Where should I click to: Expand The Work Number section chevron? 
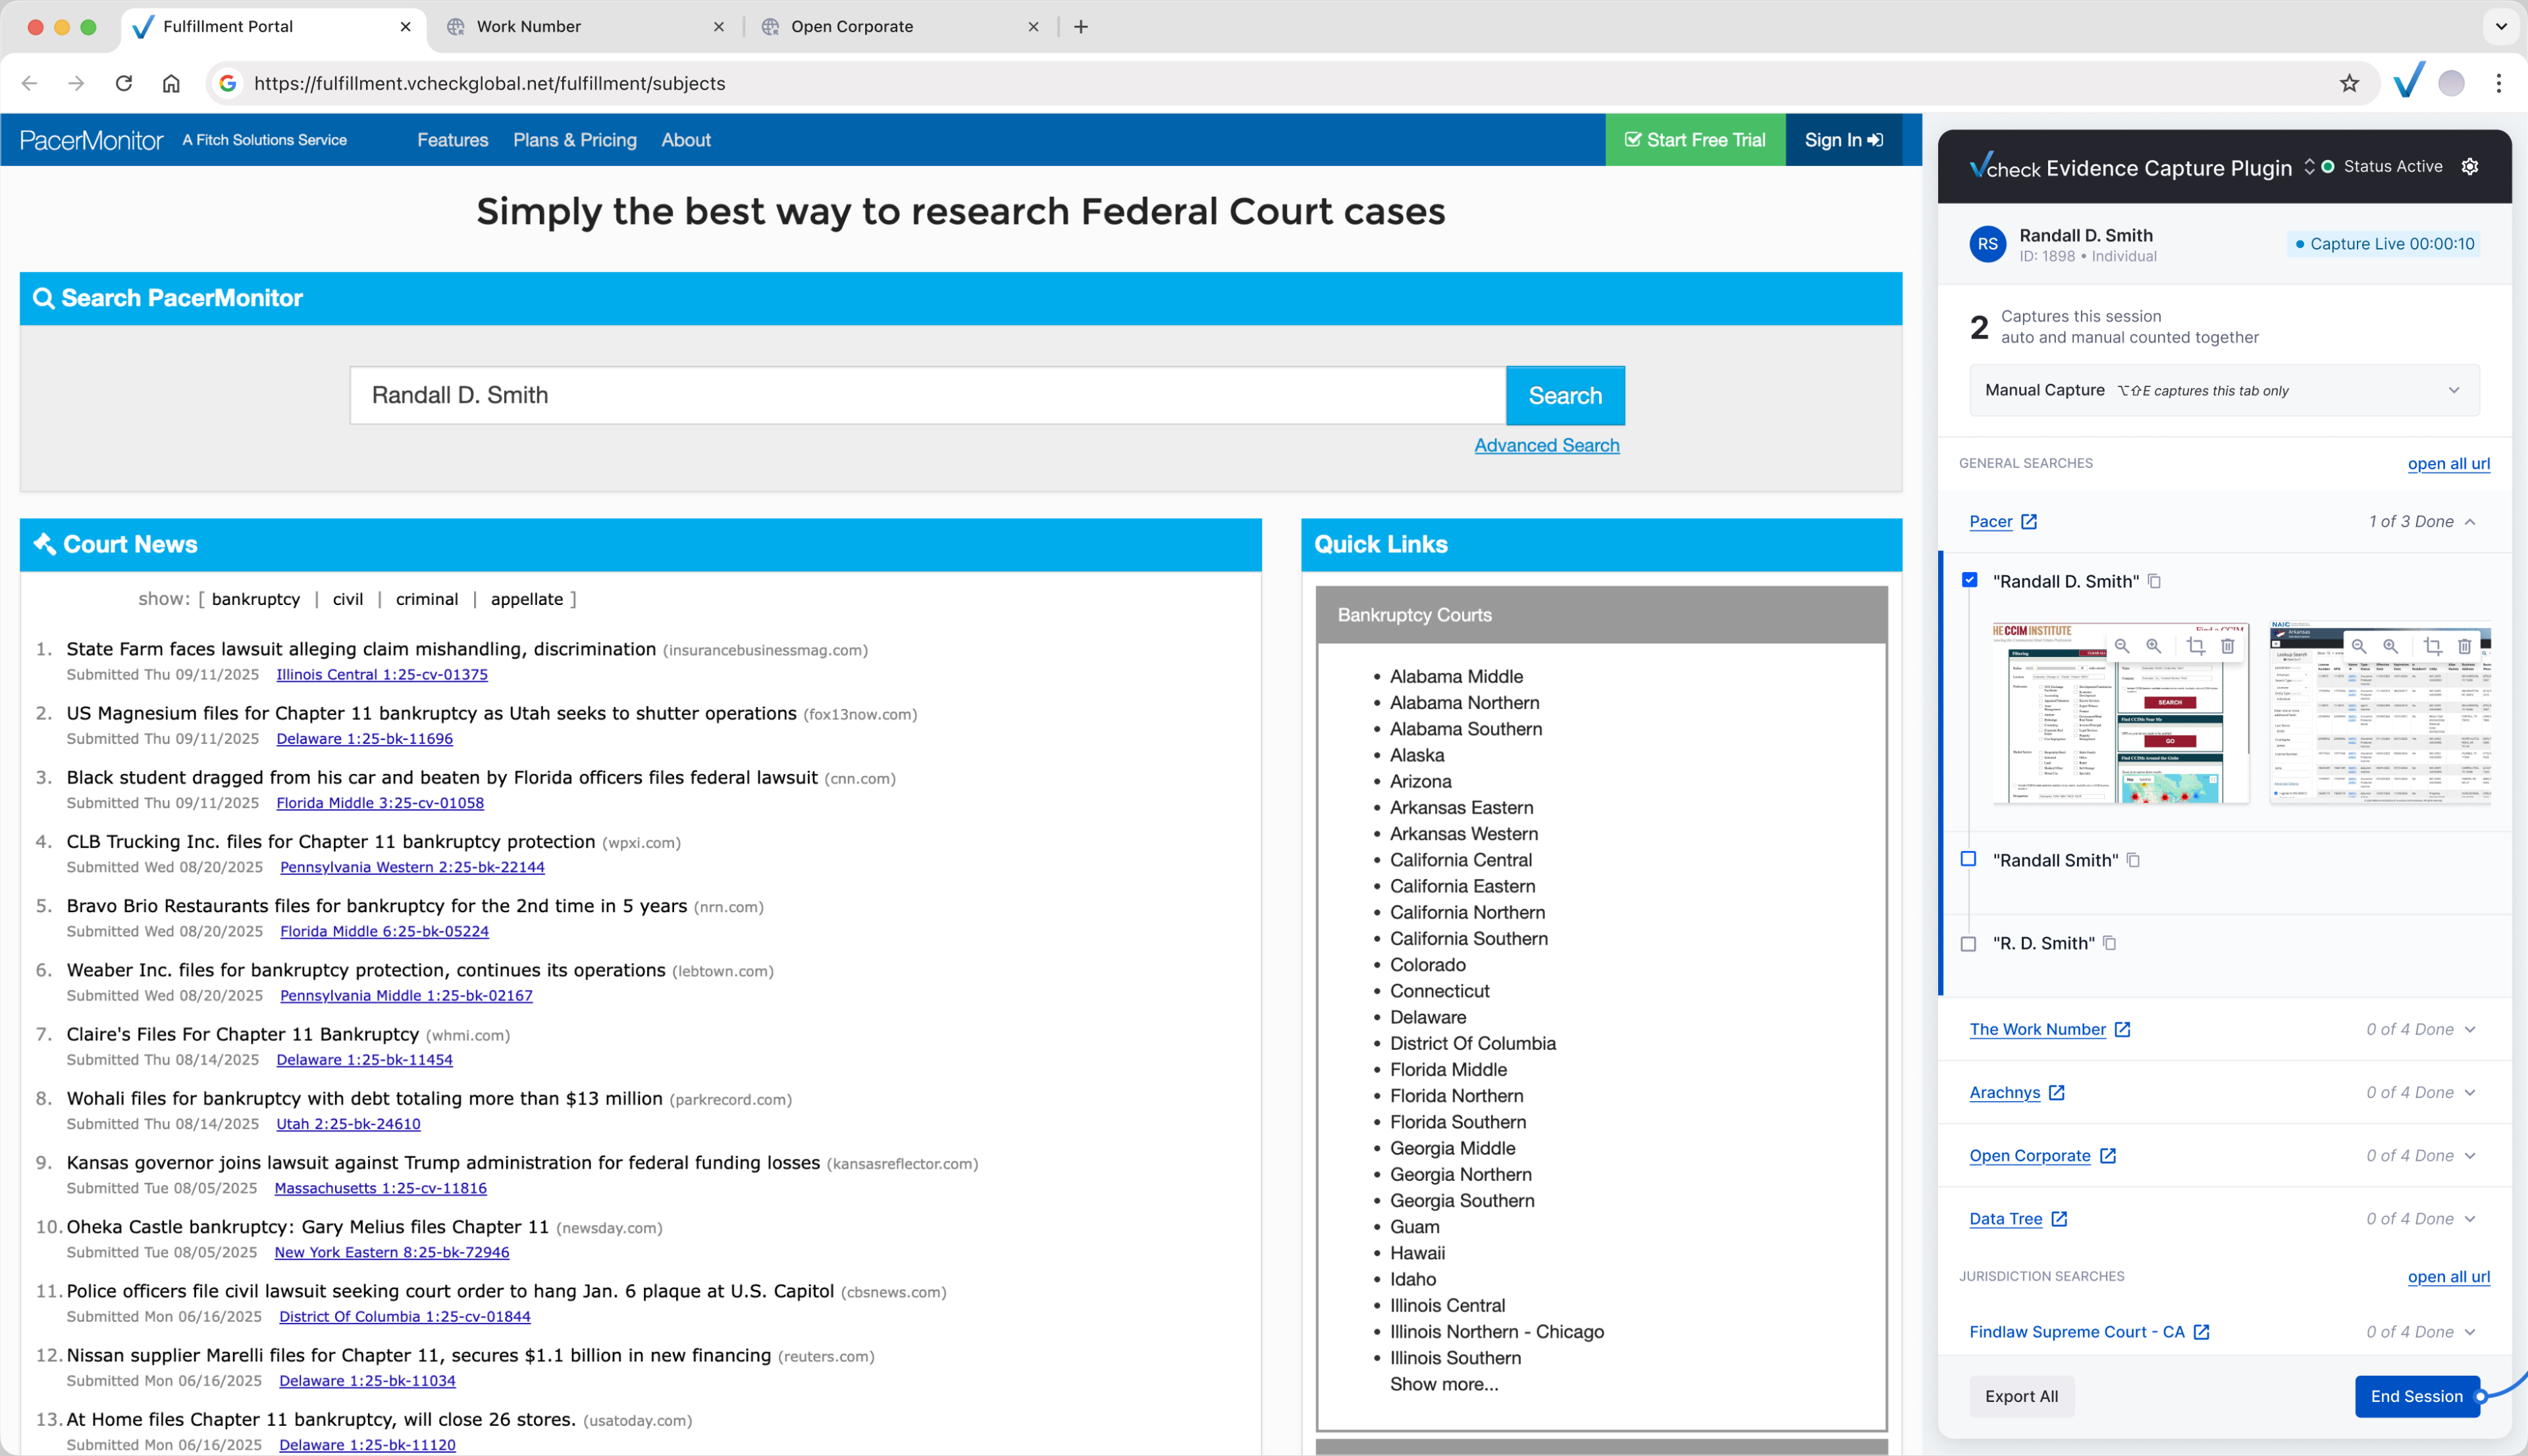2471,1030
